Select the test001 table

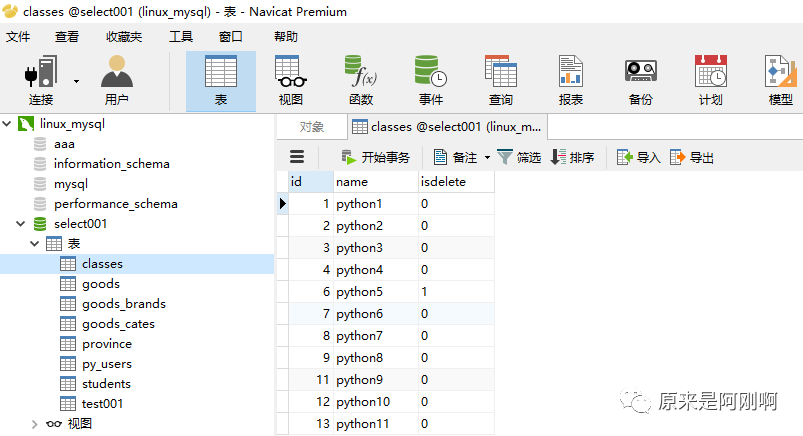point(102,404)
